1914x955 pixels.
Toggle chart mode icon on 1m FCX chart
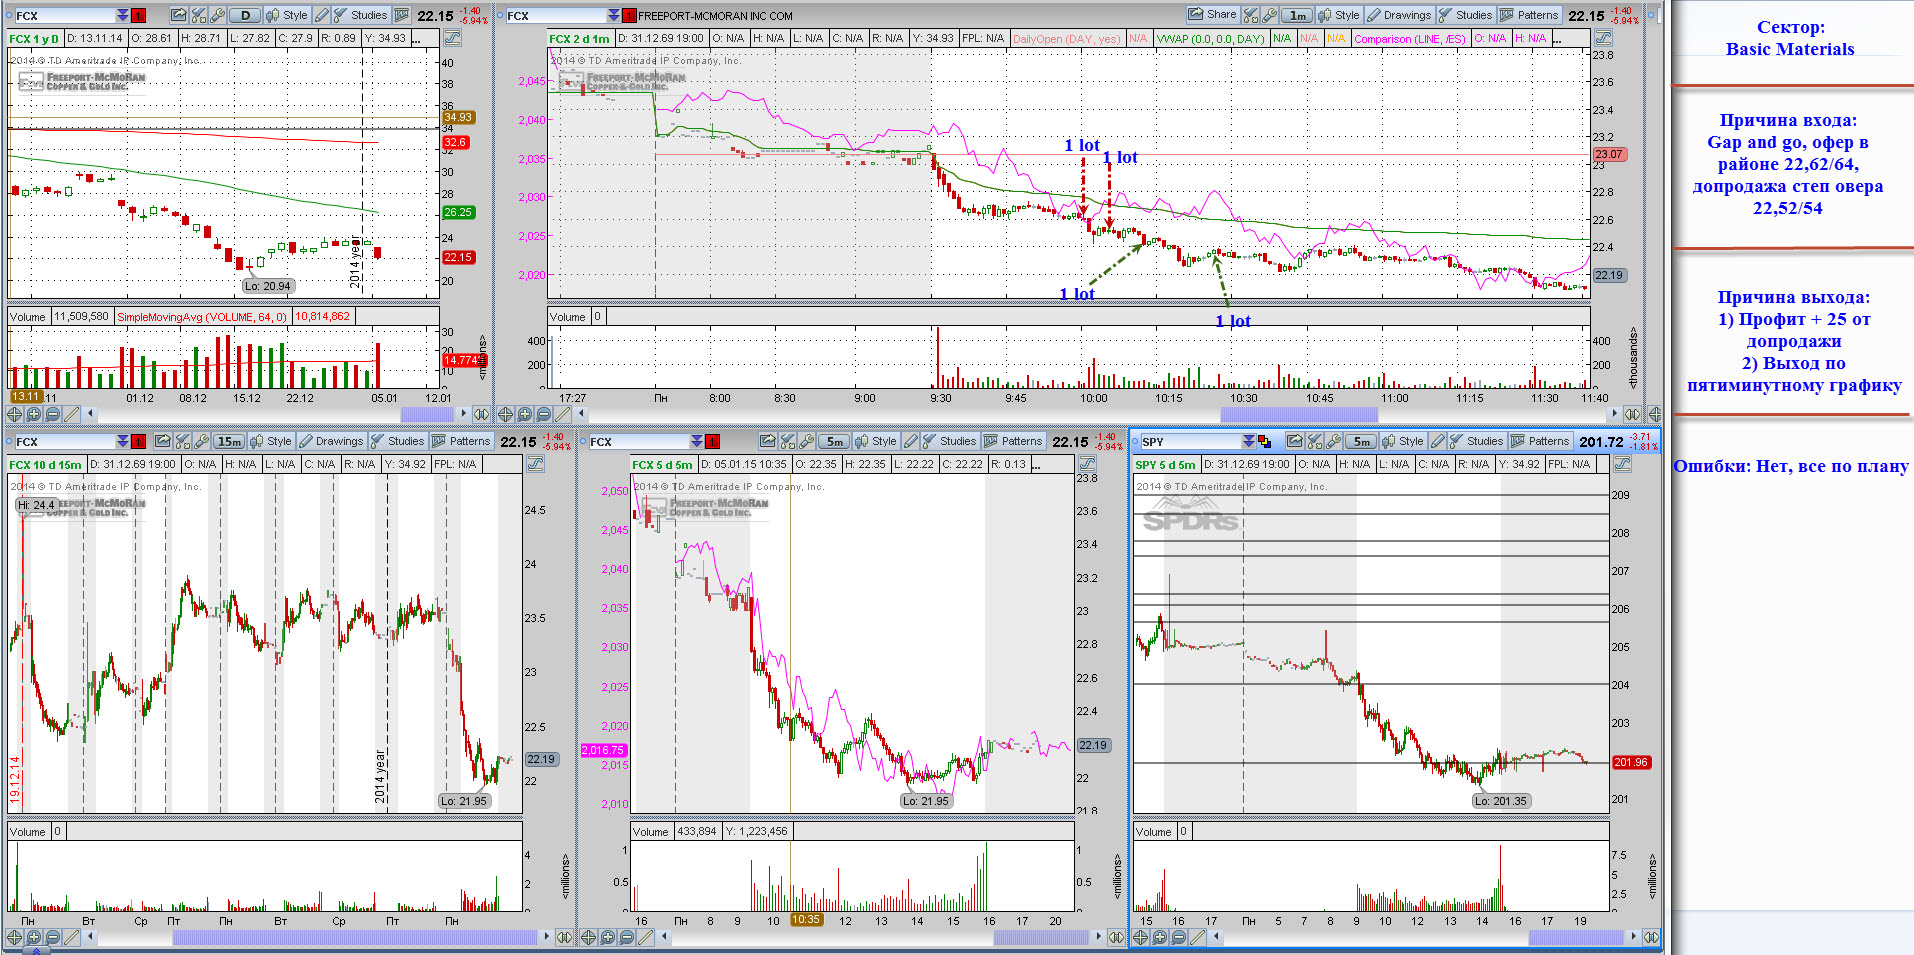tap(1603, 38)
